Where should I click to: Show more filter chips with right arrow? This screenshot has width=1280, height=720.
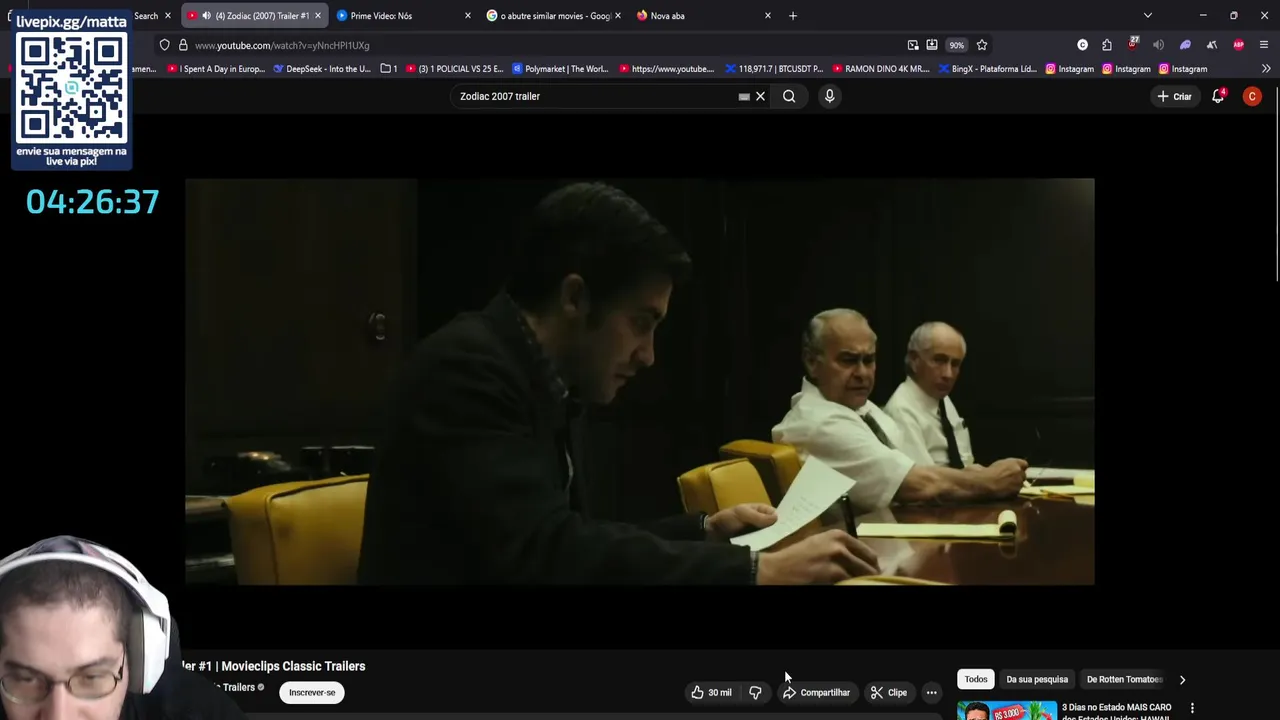[1182, 679]
